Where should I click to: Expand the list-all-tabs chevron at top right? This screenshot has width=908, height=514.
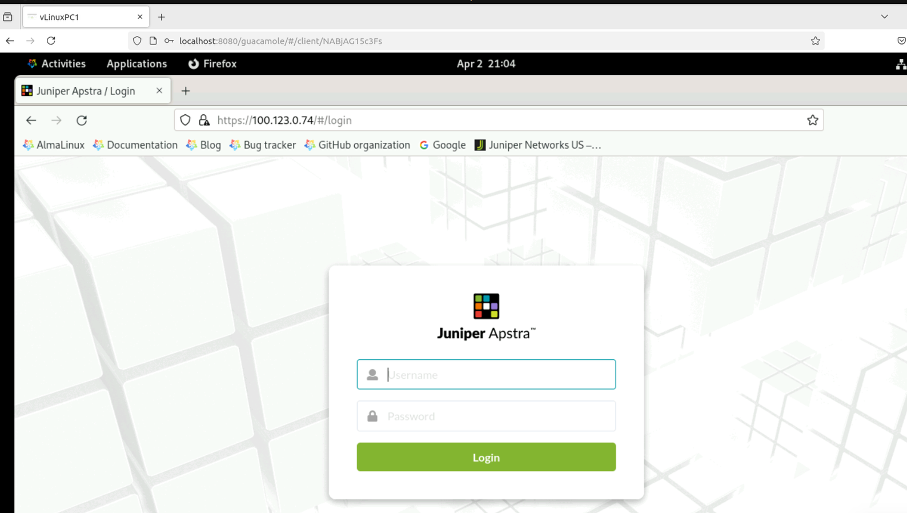click(884, 17)
